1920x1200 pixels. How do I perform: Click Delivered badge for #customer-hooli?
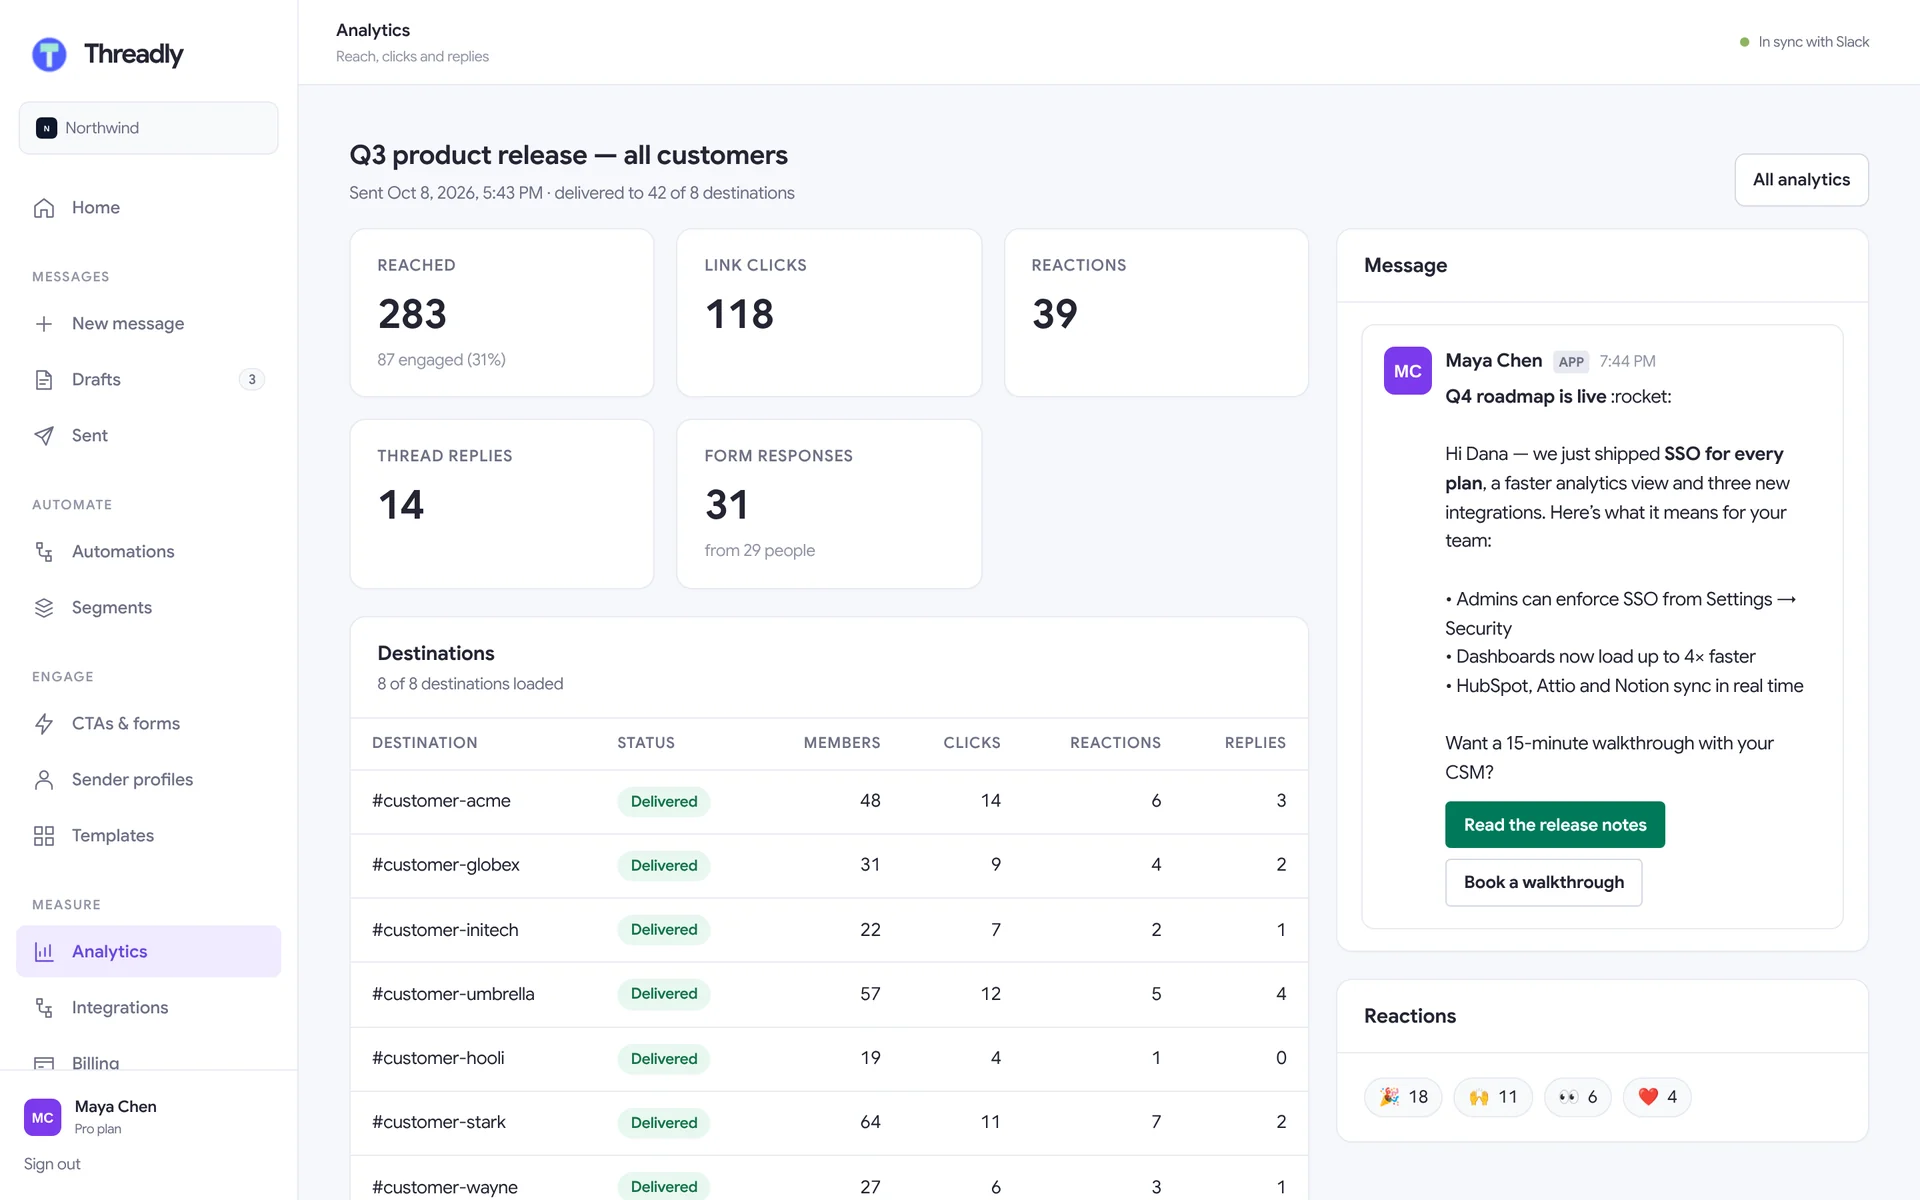click(664, 1058)
